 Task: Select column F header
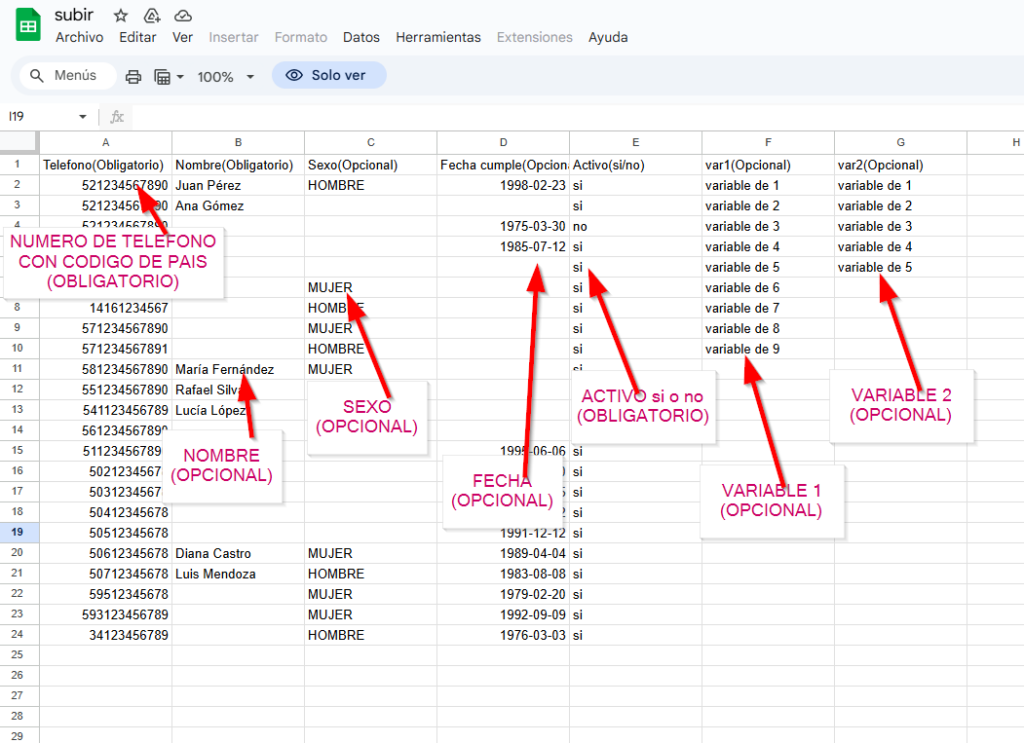[x=768, y=143]
